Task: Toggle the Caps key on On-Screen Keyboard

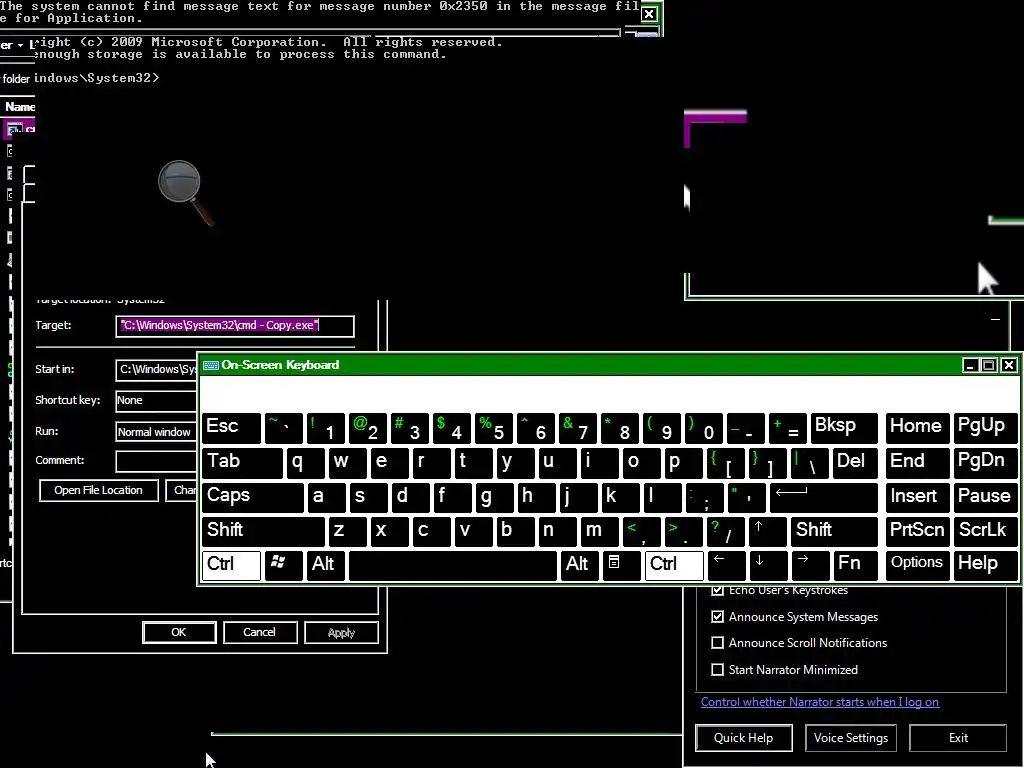Action: (253, 497)
